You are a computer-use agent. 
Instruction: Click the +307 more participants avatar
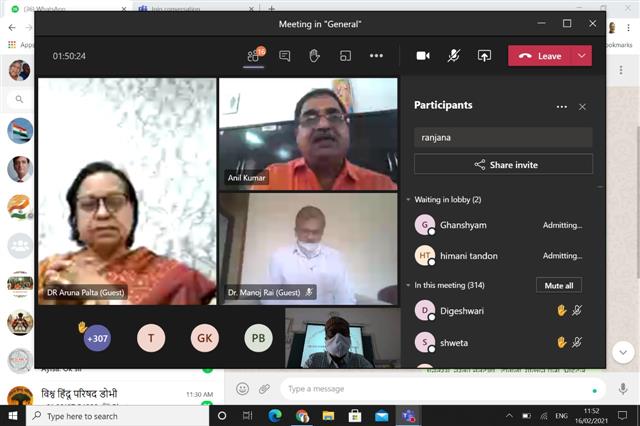(97, 338)
